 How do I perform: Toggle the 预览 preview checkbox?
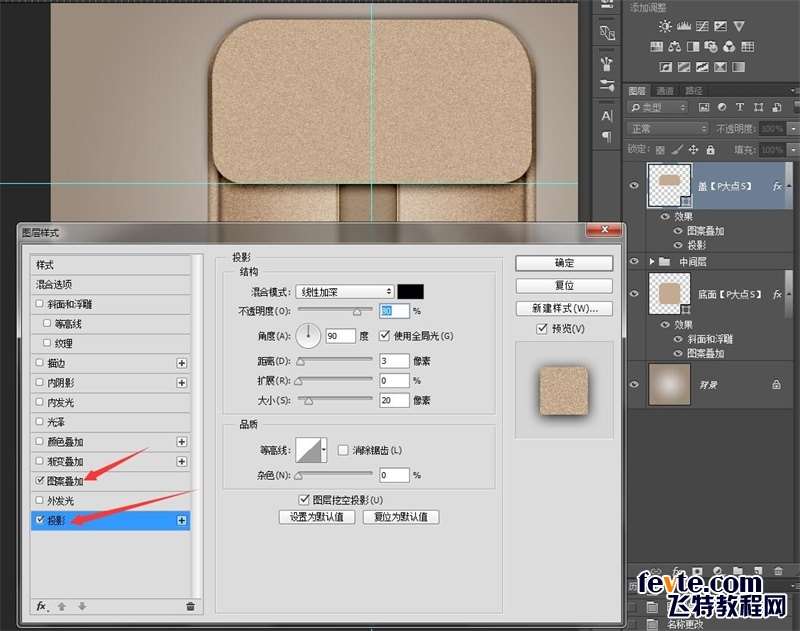pos(541,328)
